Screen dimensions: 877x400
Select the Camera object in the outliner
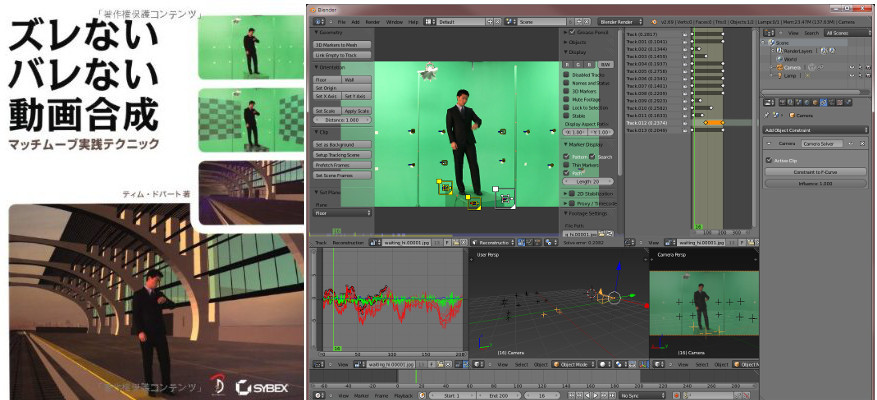[x=794, y=67]
